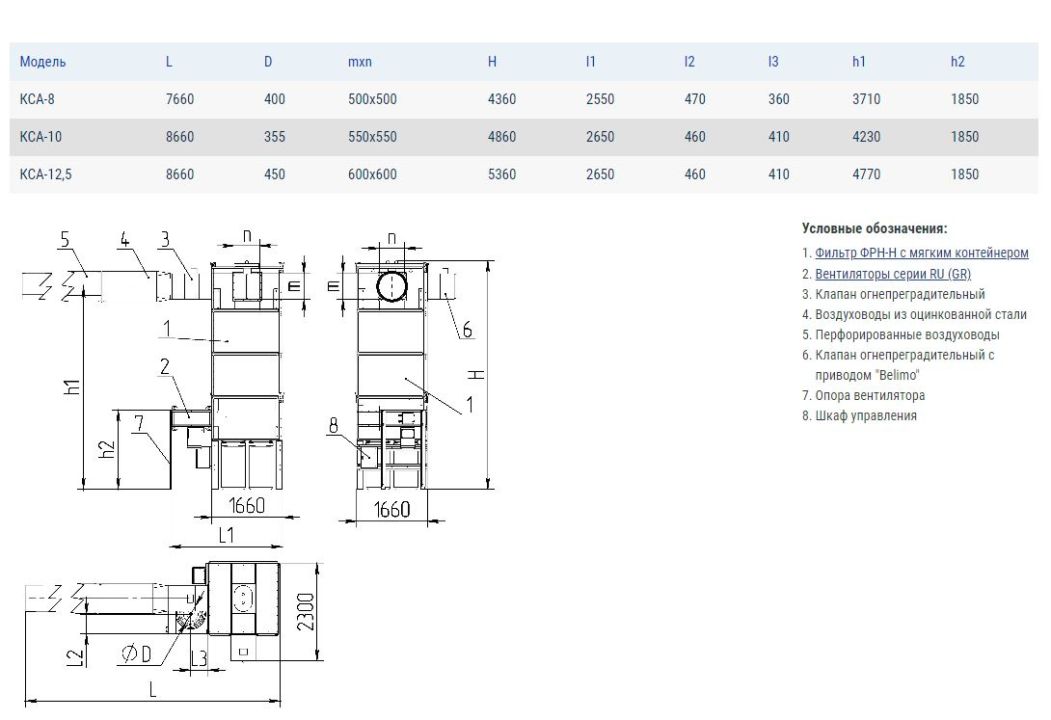Viewport: 1051px width, 720px height.
Task: Select the КСА-12,5 model row
Action: point(523,174)
